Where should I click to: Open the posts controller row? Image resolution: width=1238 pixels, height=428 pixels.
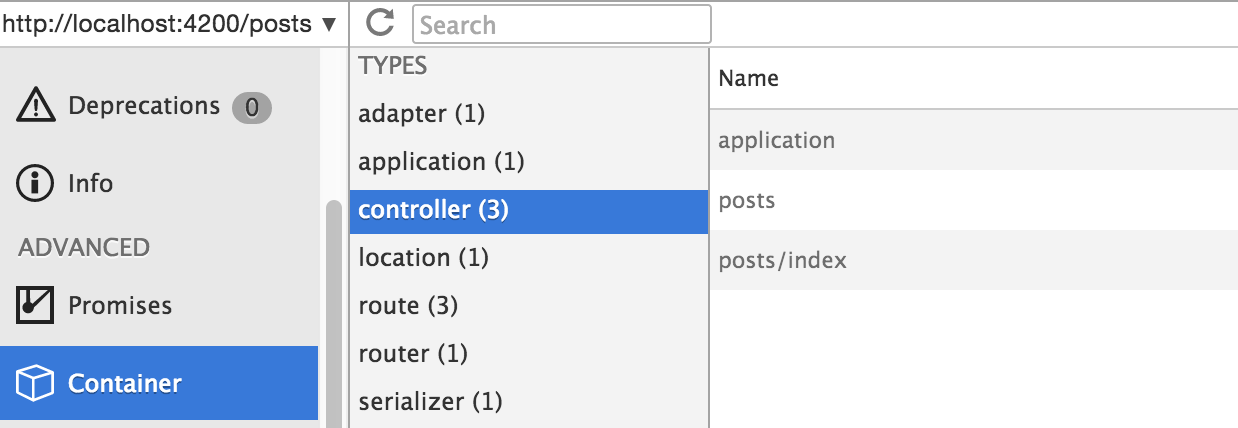[747, 201]
